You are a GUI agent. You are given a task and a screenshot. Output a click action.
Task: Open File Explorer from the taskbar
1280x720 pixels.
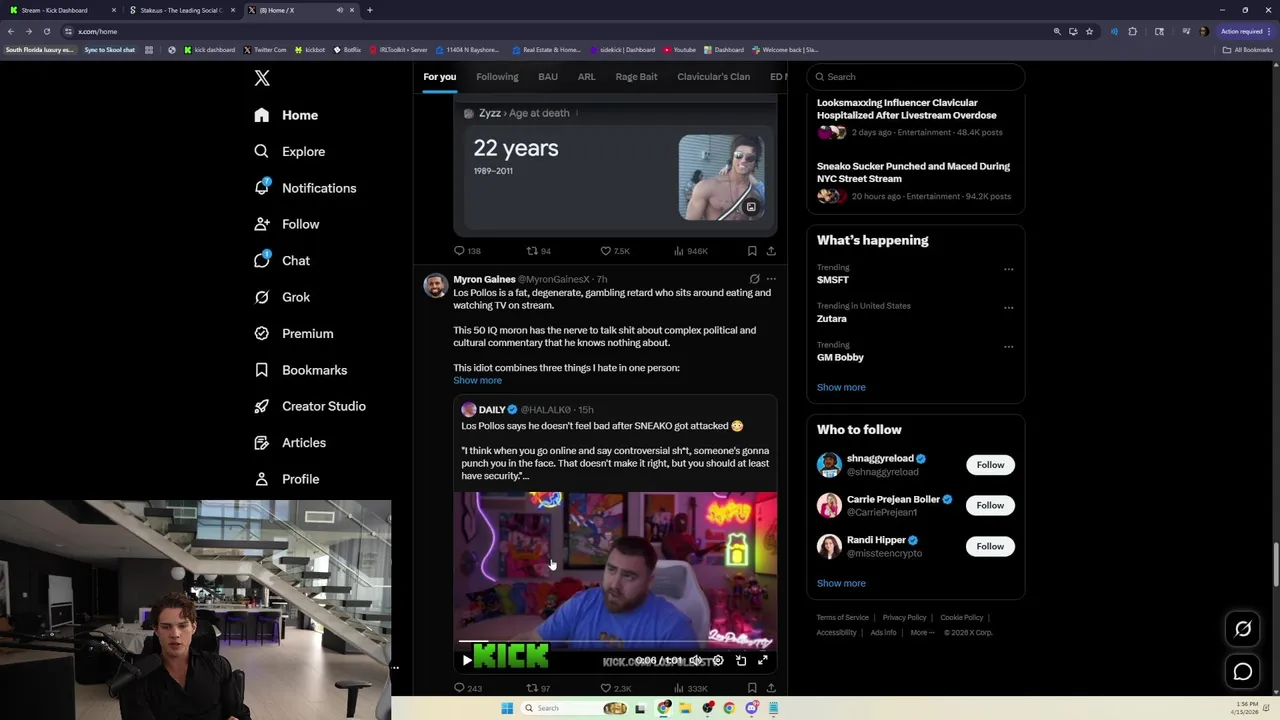pyautogui.click(x=686, y=708)
